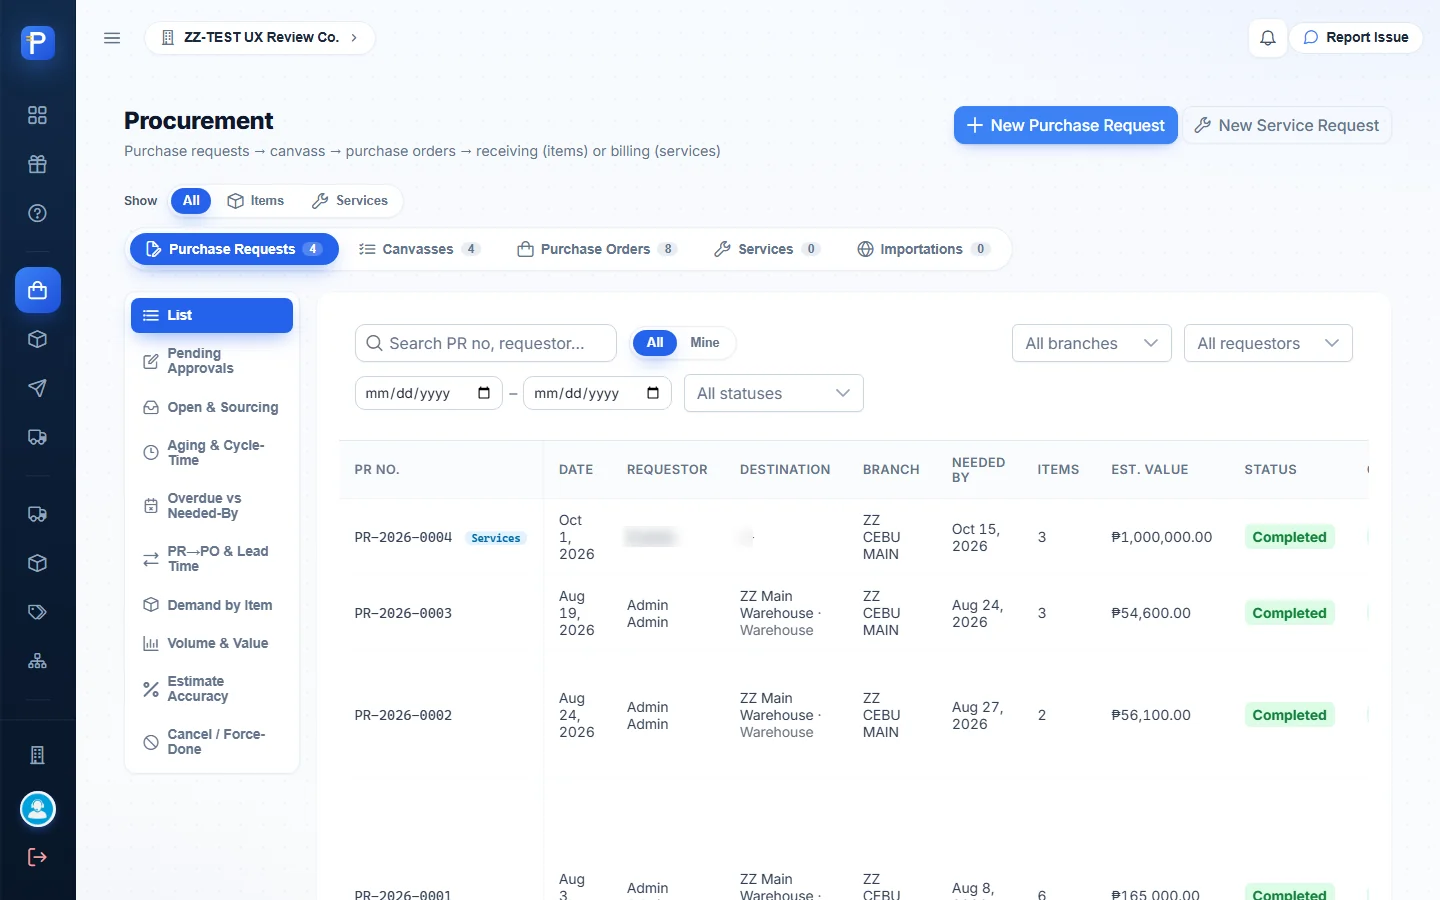1440x900 pixels.
Task: Select the Purchase Requests tab
Action: (x=234, y=249)
